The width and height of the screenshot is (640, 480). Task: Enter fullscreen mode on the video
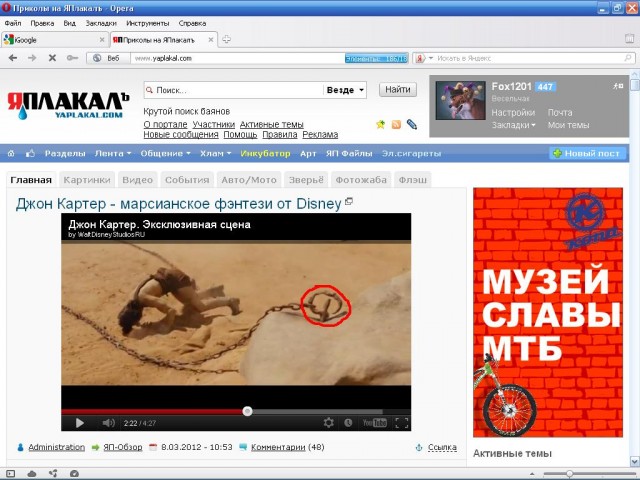[400, 423]
